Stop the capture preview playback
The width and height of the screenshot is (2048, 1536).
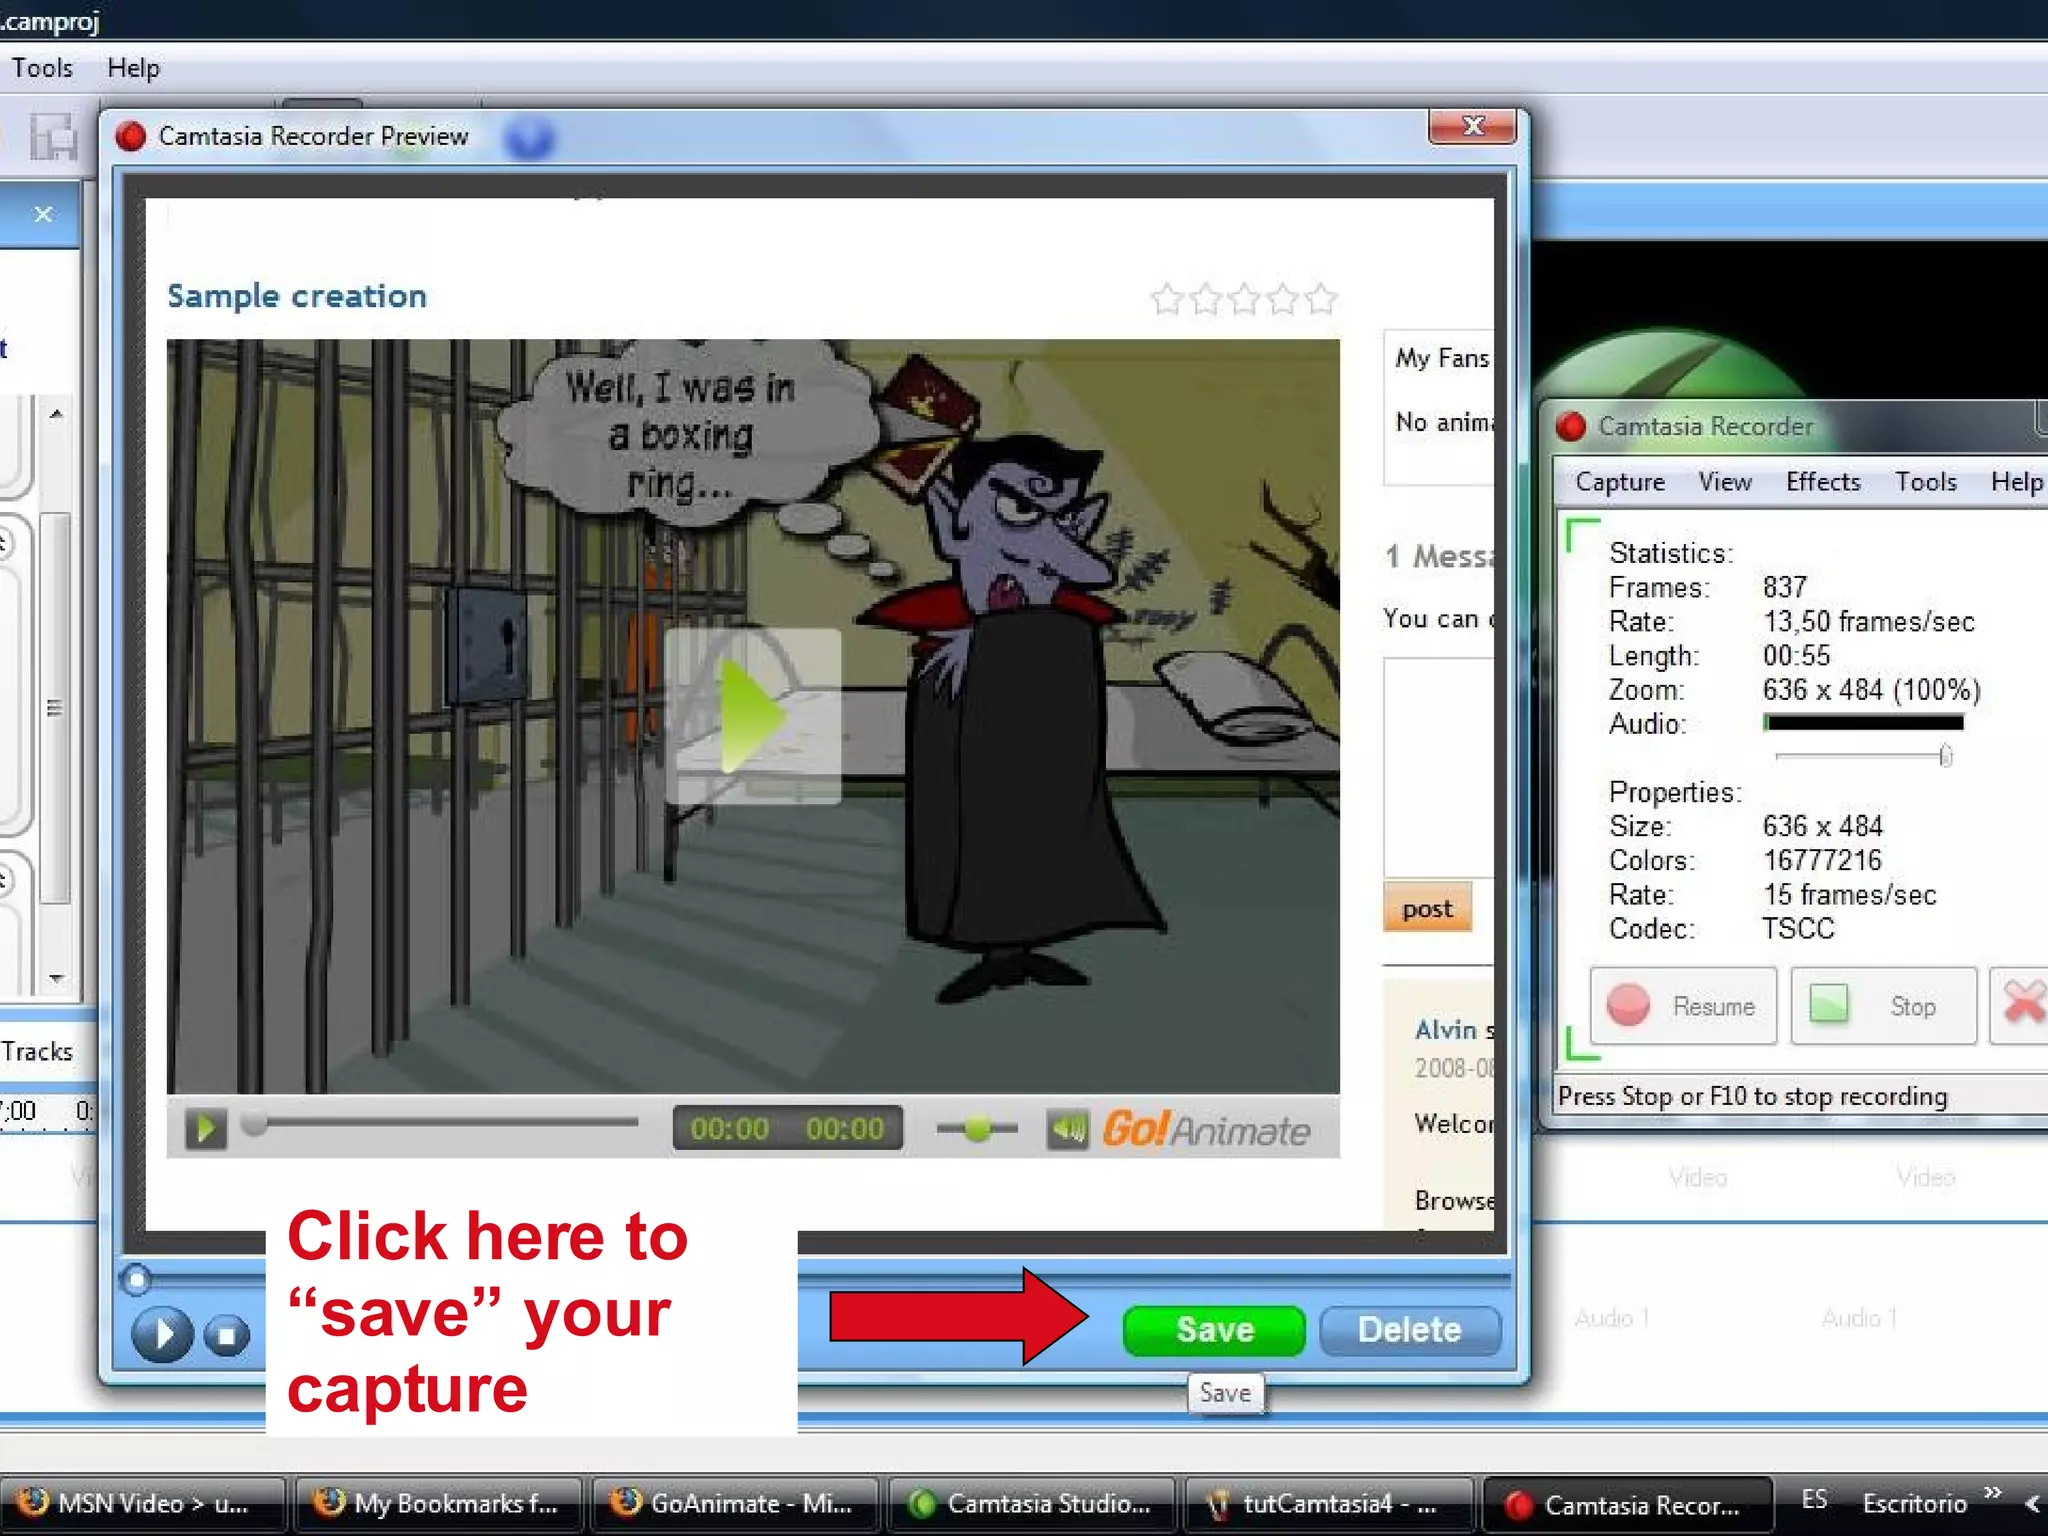(x=227, y=1335)
